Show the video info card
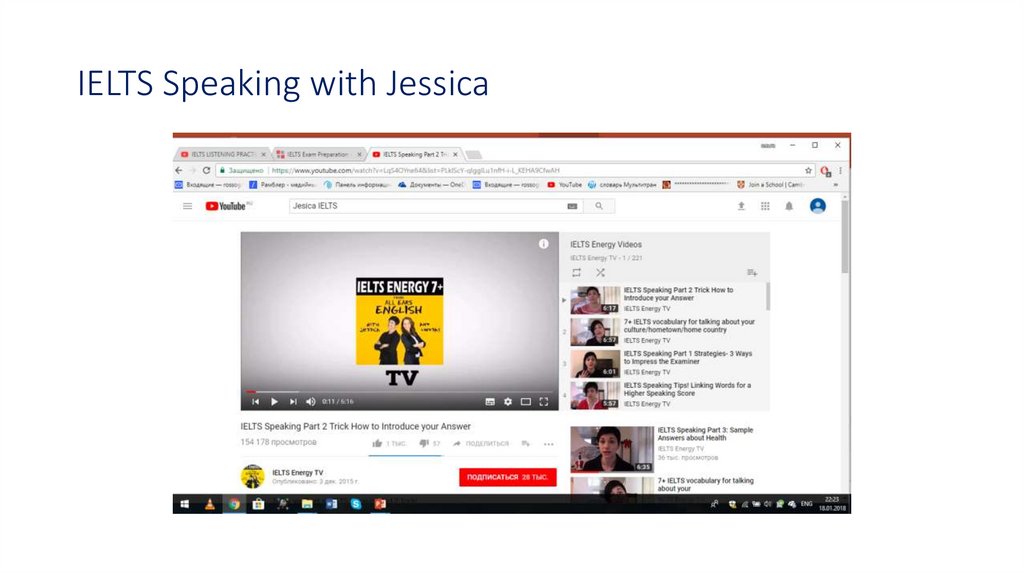The image size is (1024, 574). click(543, 243)
